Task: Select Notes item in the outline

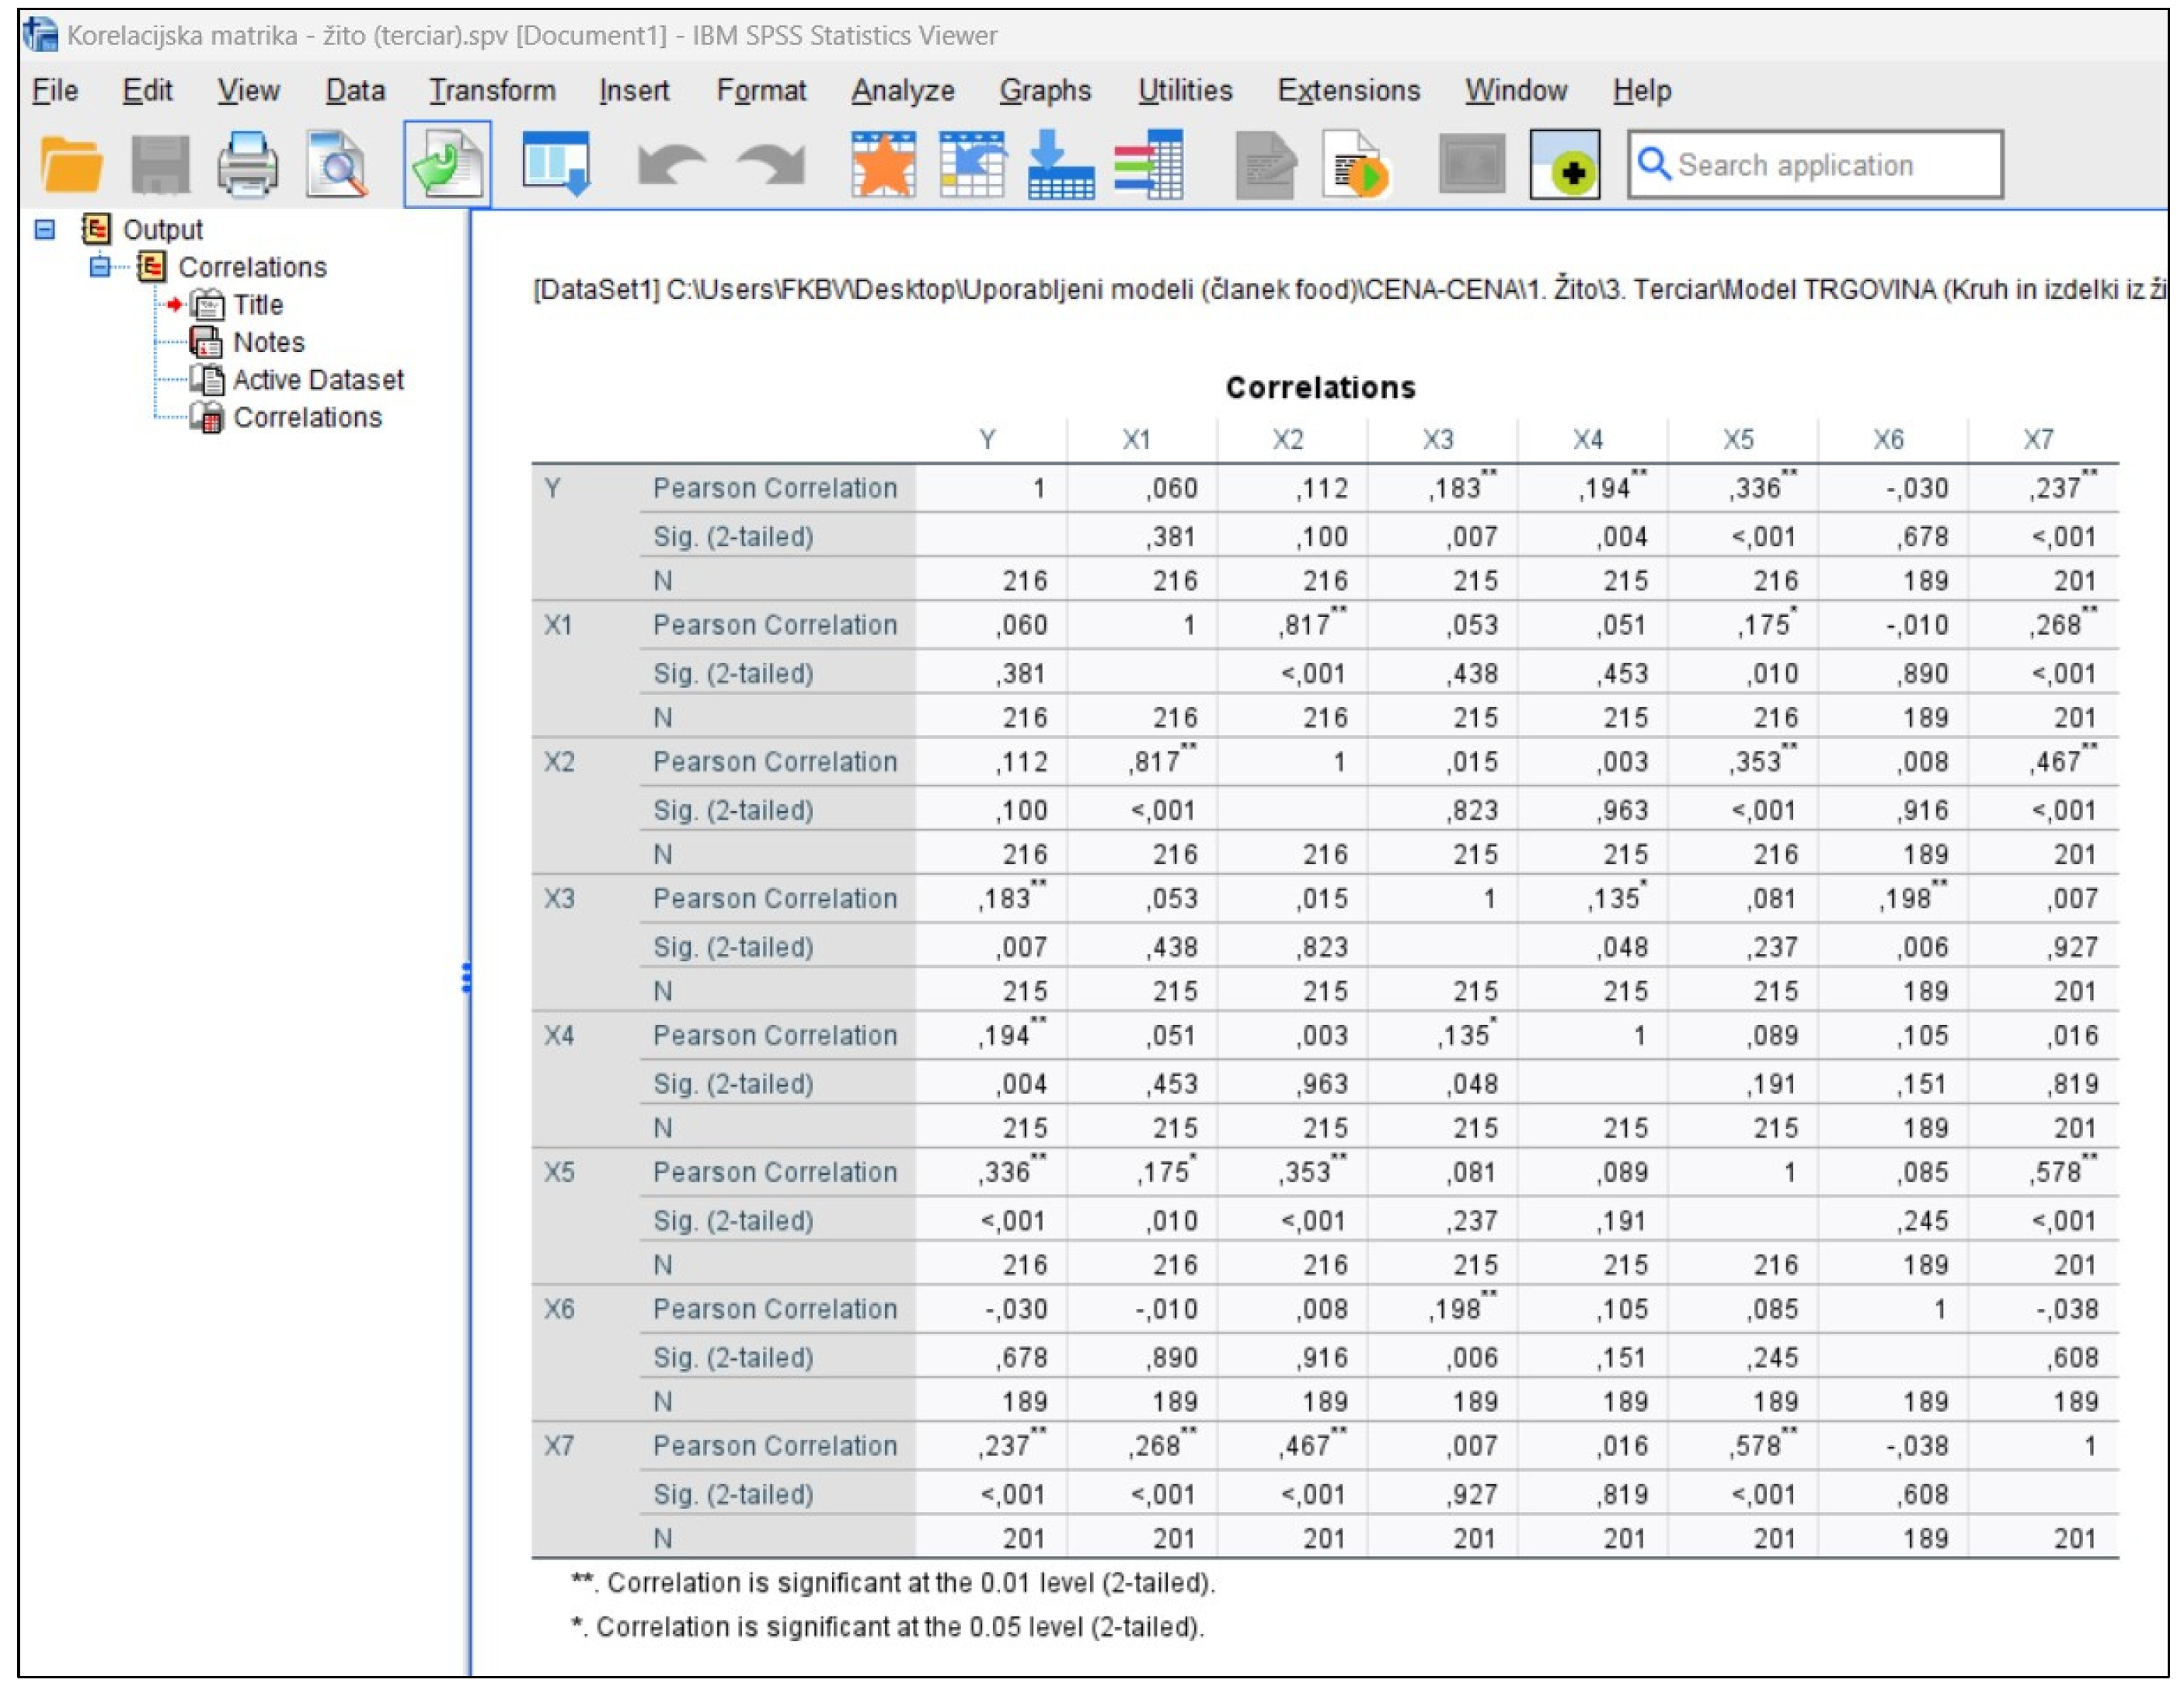Action: 268,343
